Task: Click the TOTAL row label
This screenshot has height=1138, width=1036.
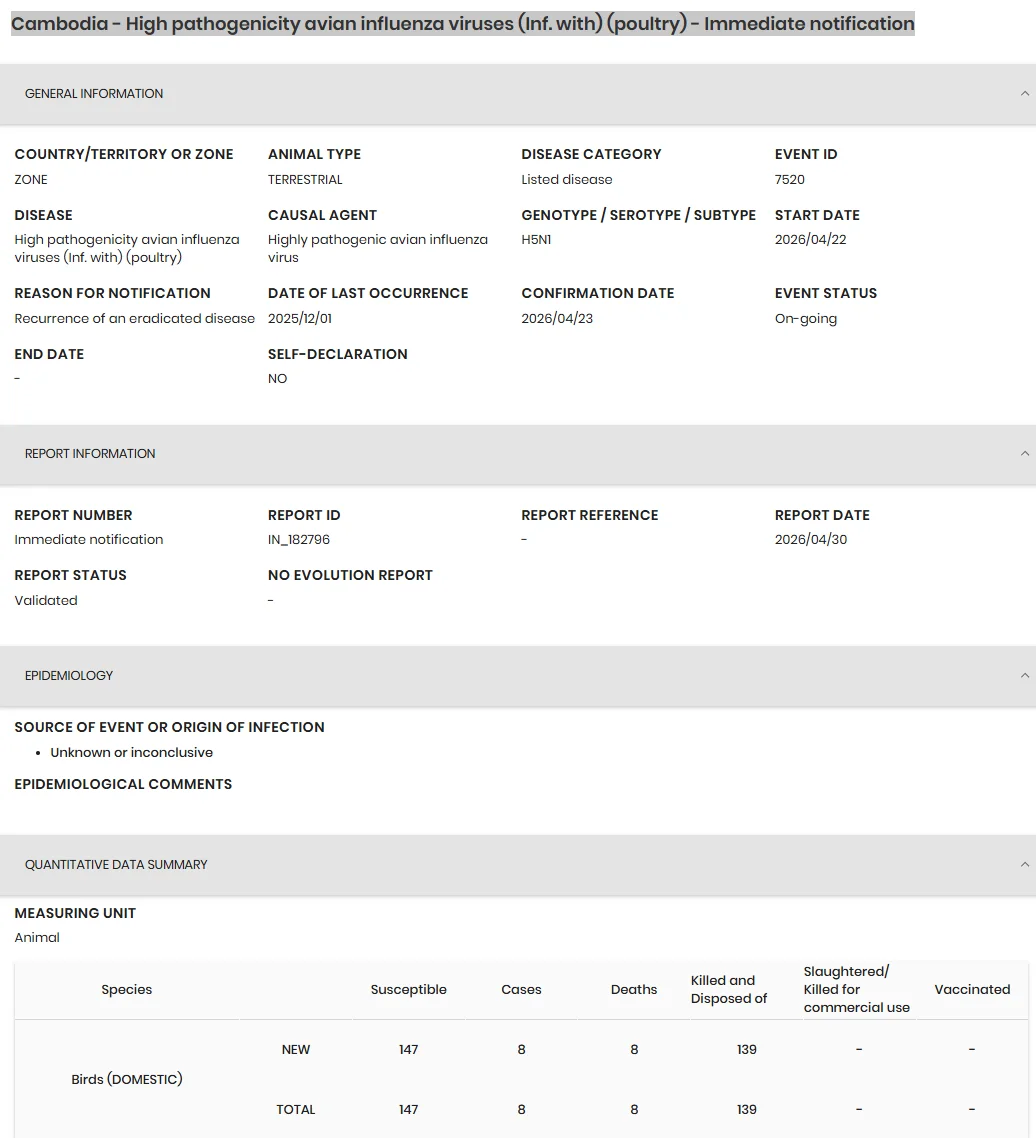Action: [x=295, y=1109]
